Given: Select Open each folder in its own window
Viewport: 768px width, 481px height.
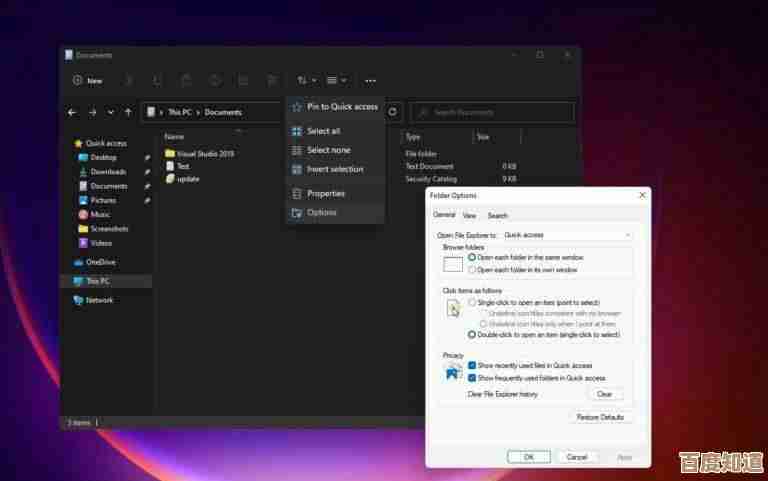Looking at the screenshot, I should [x=472, y=269].
